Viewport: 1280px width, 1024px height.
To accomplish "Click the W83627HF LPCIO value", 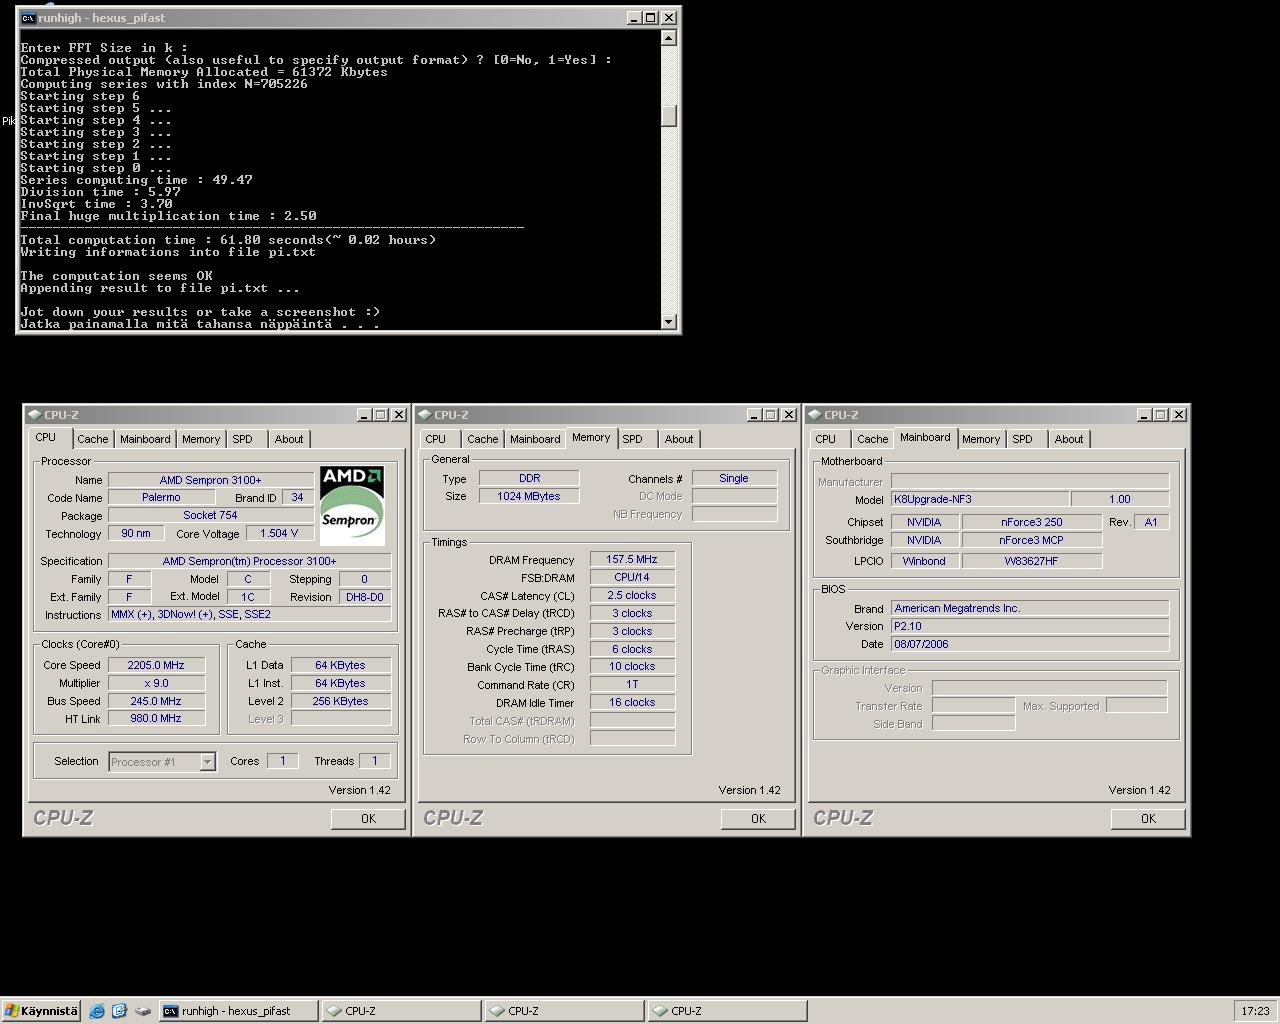I will click(x=1032, y=561).
